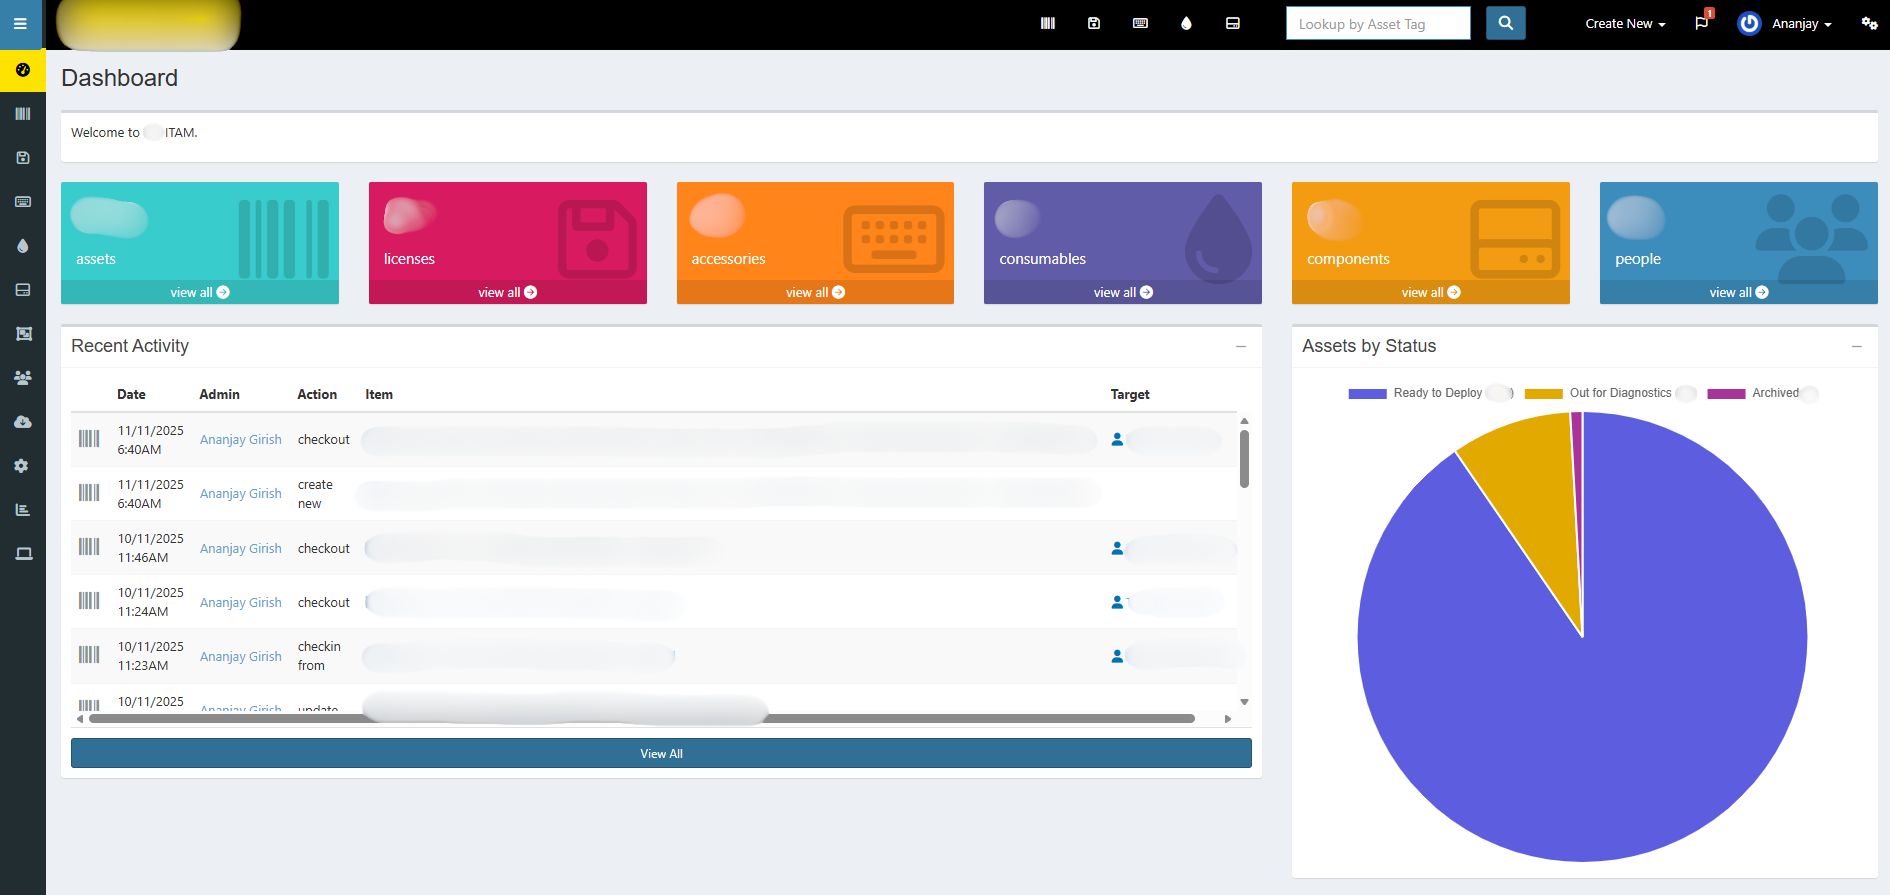1890x895 pixels.
Task: Click the Date column header
Action: click(x=131, y=395)
